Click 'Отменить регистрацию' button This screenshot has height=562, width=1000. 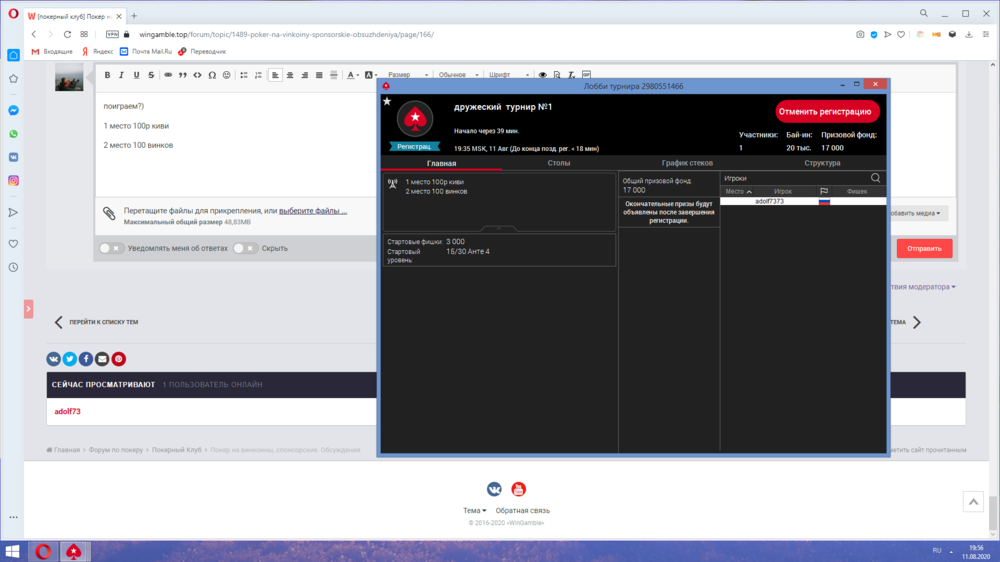point(827,111)
